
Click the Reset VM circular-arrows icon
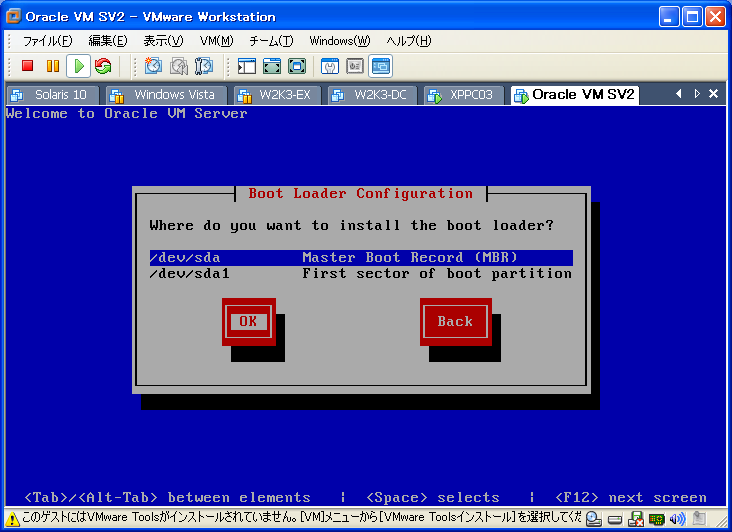(x=103, y=66)
